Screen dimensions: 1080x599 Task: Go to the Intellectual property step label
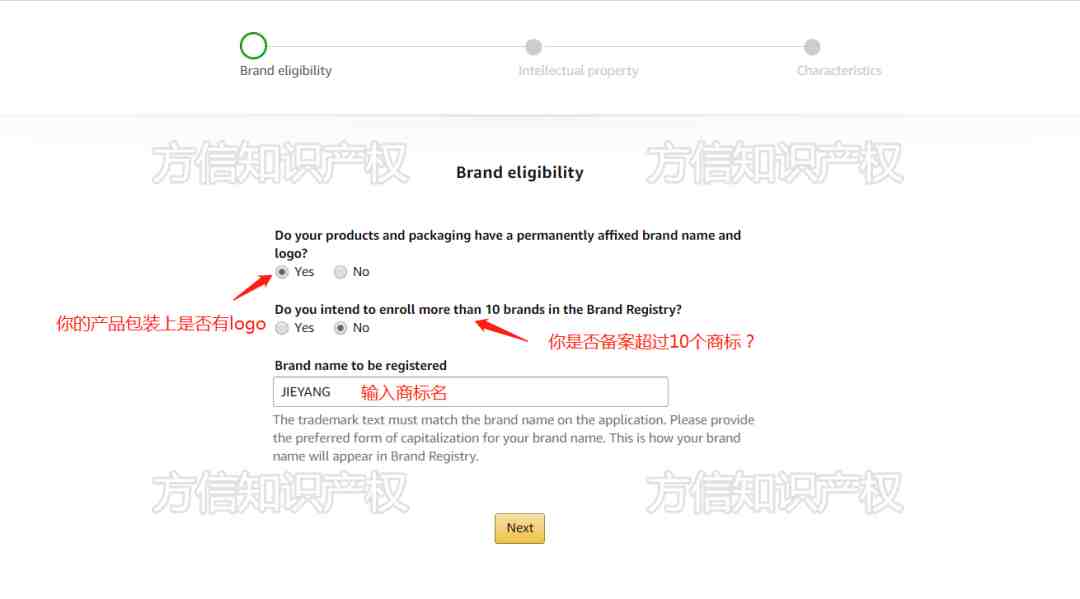(x=579, y=71)
